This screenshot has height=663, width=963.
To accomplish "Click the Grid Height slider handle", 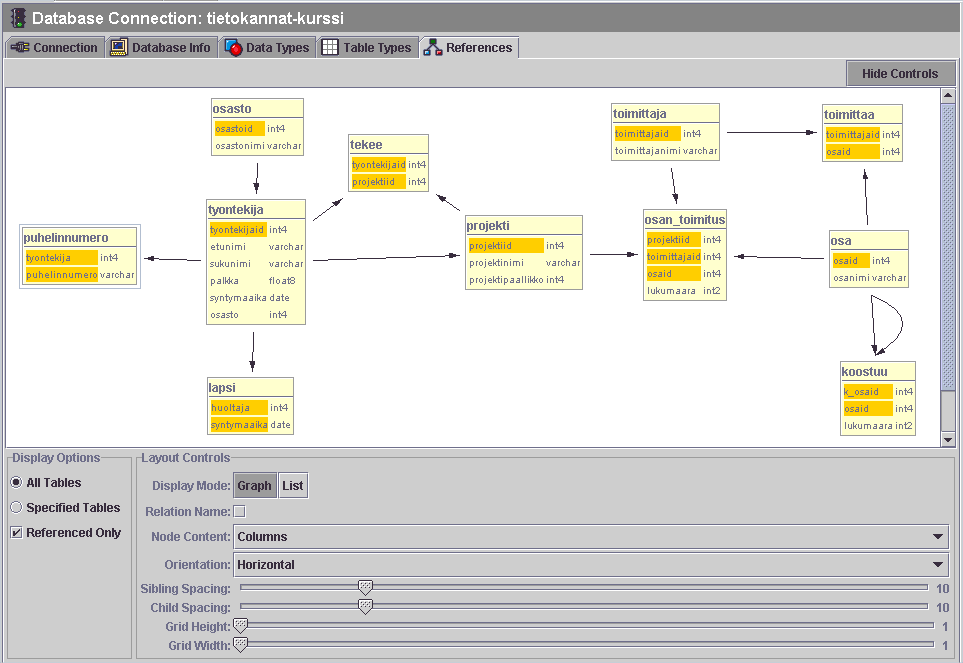I will tap(240, 626).
